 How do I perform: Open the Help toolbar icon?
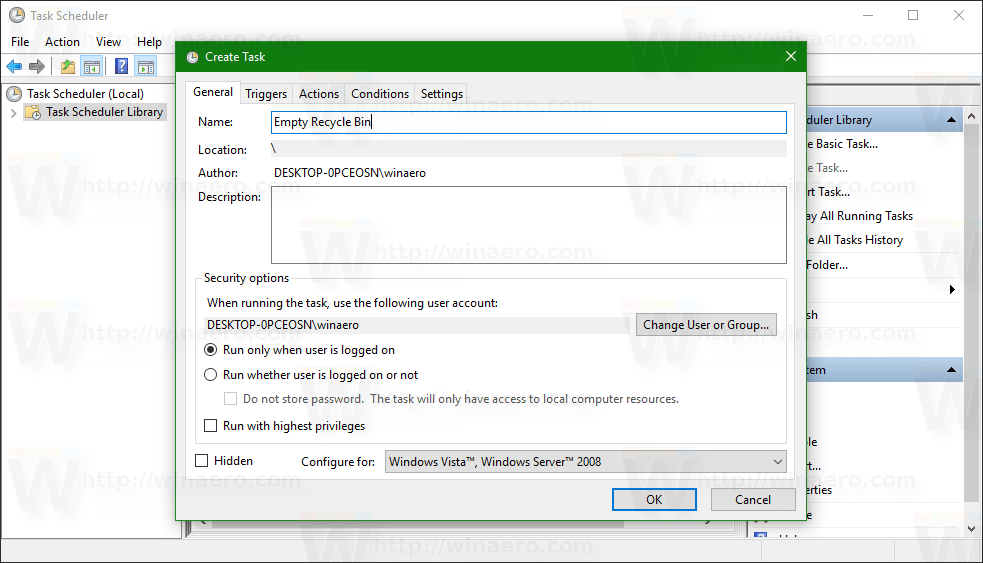122,66
